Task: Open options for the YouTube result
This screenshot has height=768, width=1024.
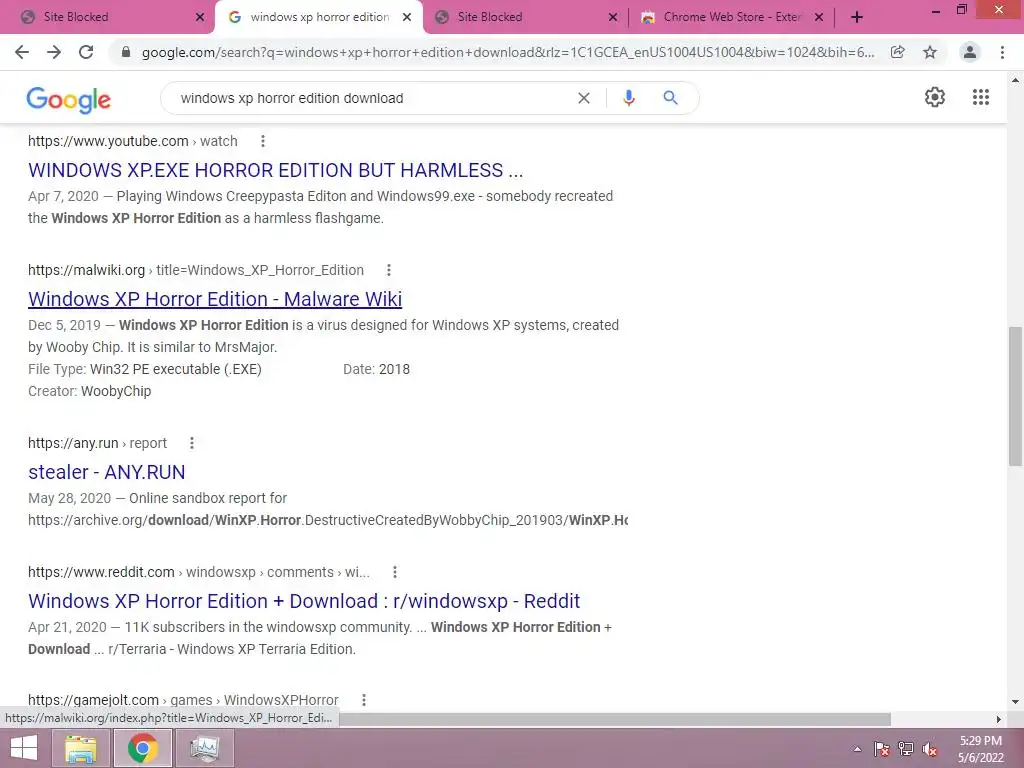Action: pyautogui.click(x=263, y=141)
